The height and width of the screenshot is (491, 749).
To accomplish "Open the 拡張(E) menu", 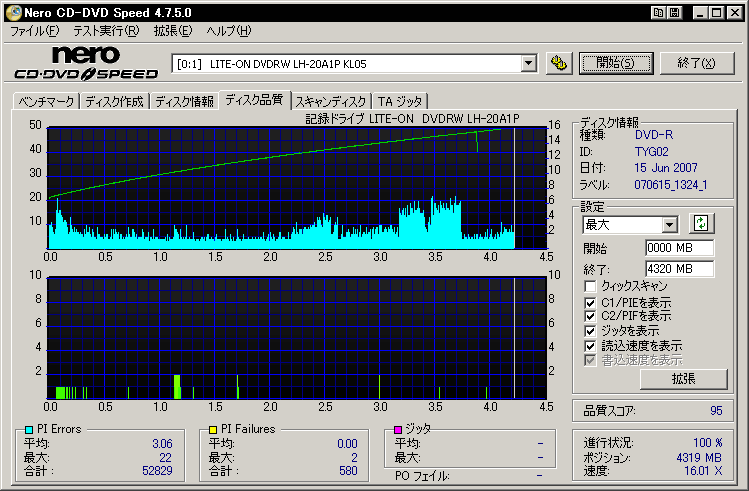I will tap(172, 31).
